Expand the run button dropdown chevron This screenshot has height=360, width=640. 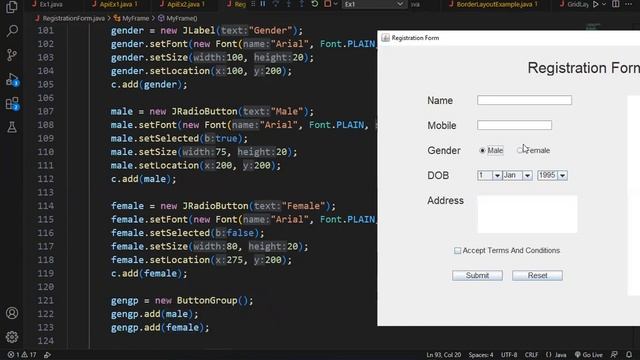coord(604,4)
